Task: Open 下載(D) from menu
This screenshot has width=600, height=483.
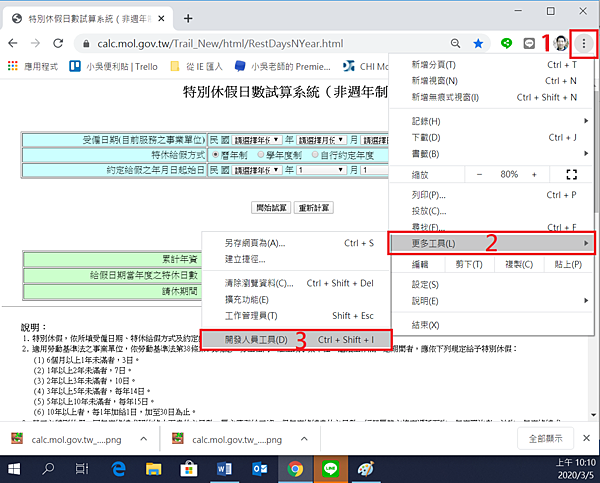Action: pyautogui.click(x=491, y=137)
